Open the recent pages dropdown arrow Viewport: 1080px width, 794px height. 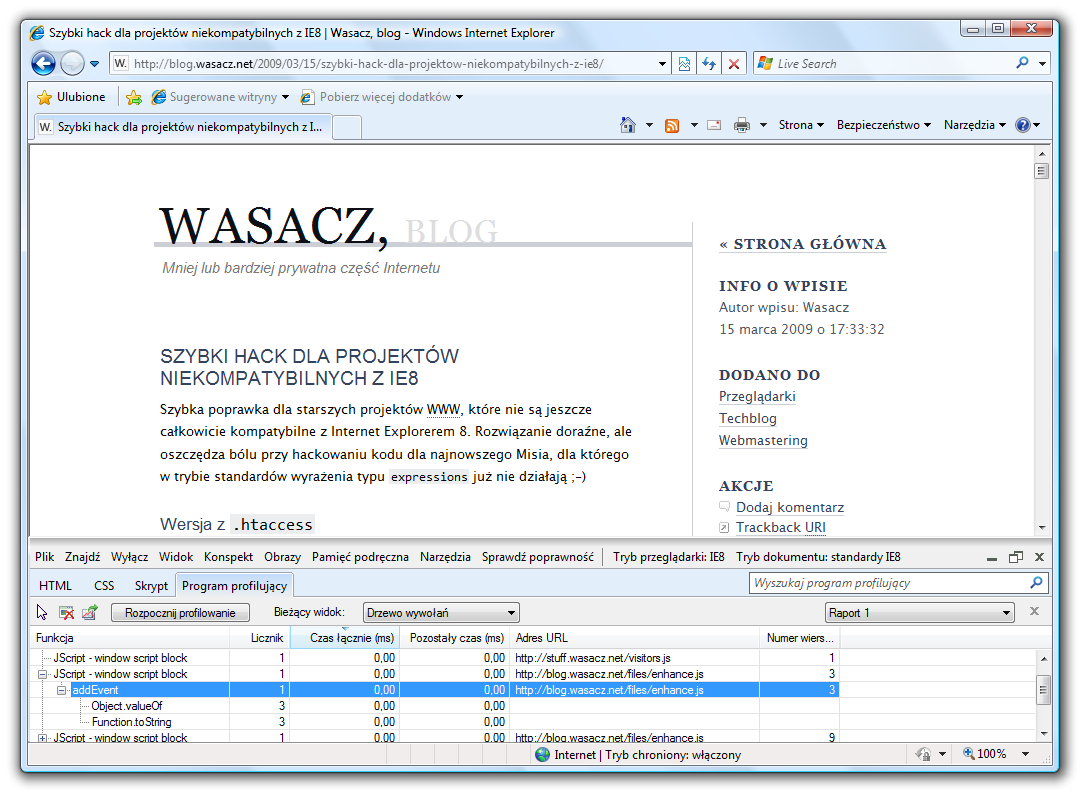[x=94, y=64]
